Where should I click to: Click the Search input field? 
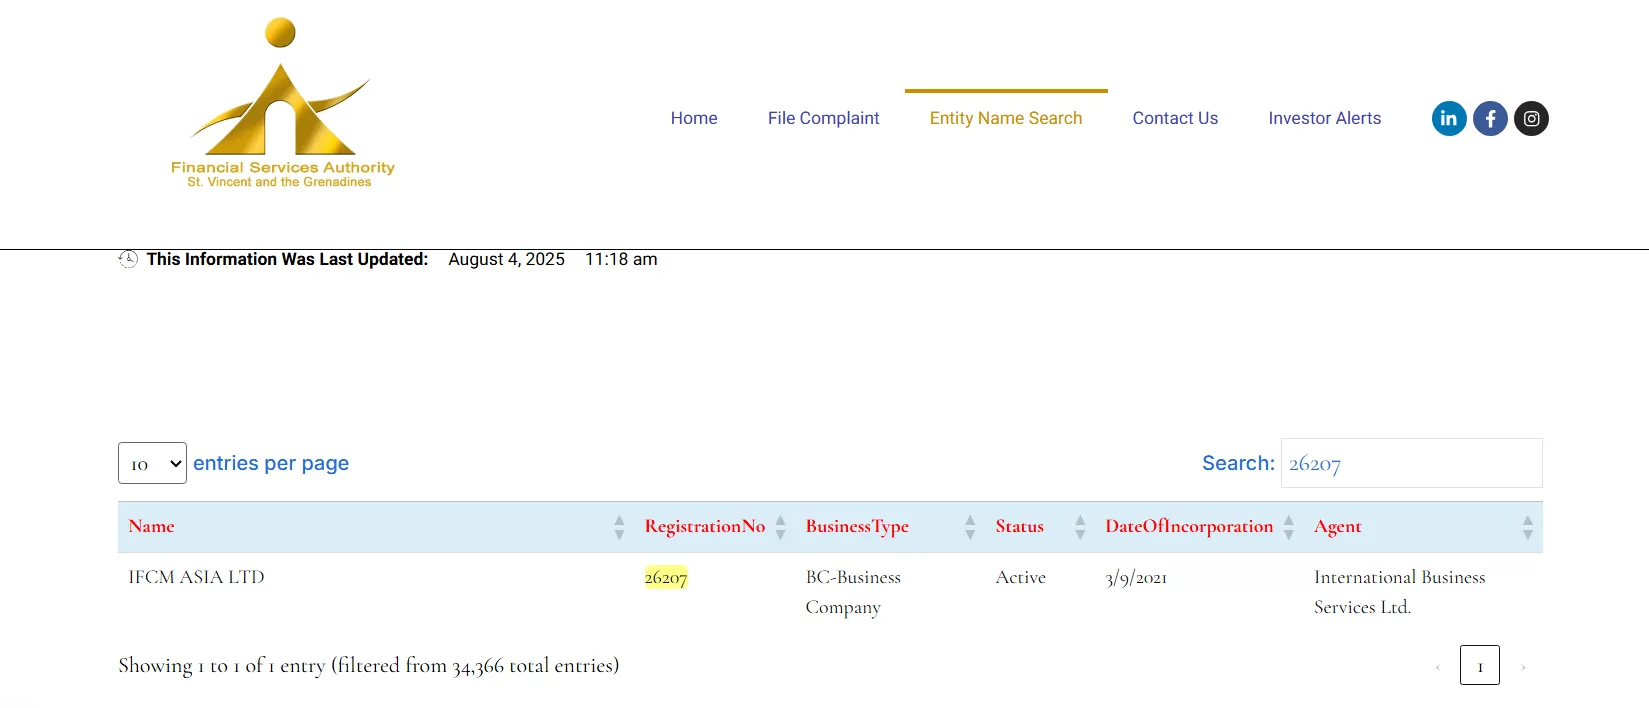1411,463
